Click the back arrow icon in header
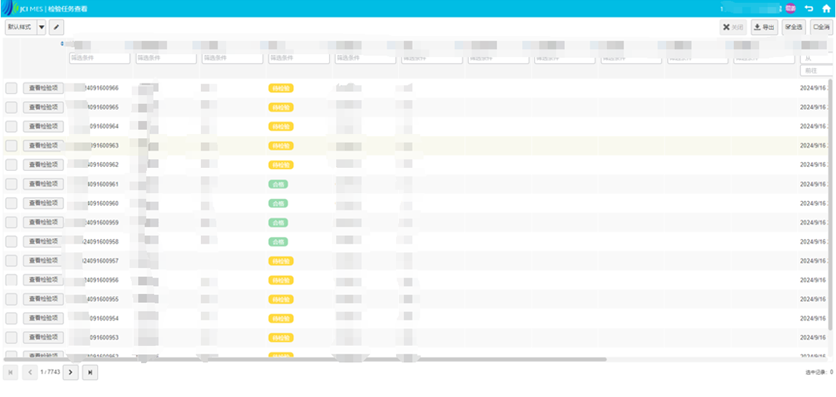 coord(809,9)
